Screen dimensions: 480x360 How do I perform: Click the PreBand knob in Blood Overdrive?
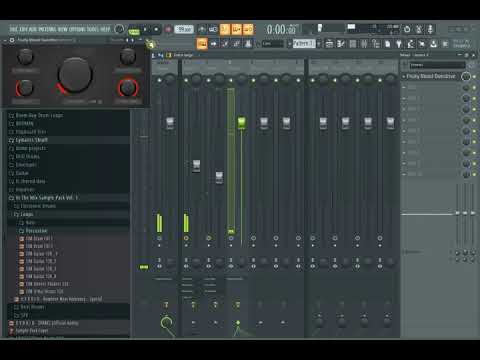25,57
